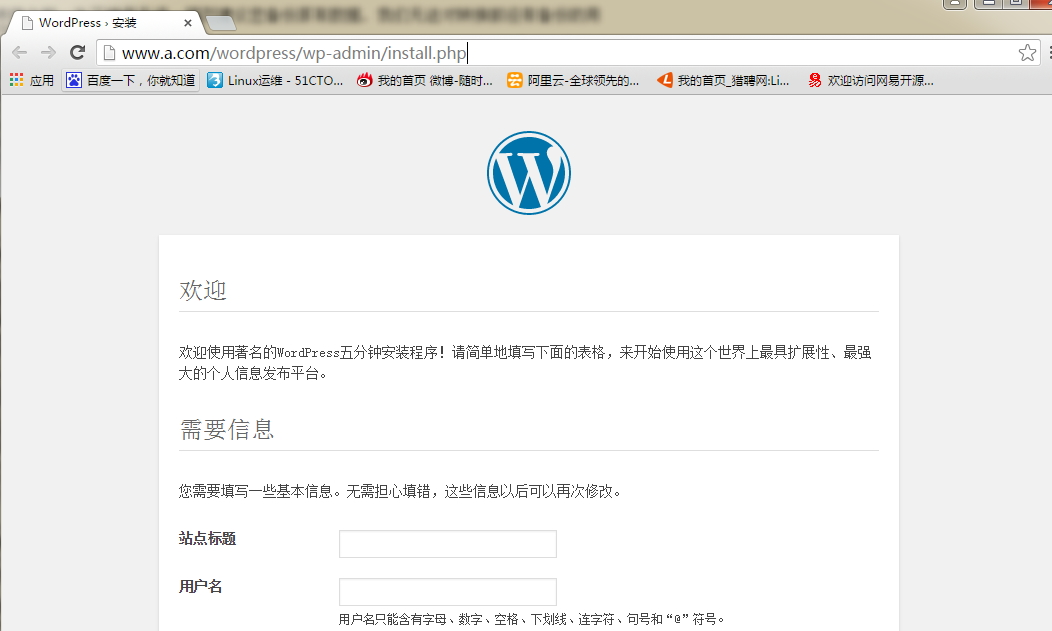The image size is (1052, 631).
Task: Click the 用户名 text field
Action: (x=447, y=591)
